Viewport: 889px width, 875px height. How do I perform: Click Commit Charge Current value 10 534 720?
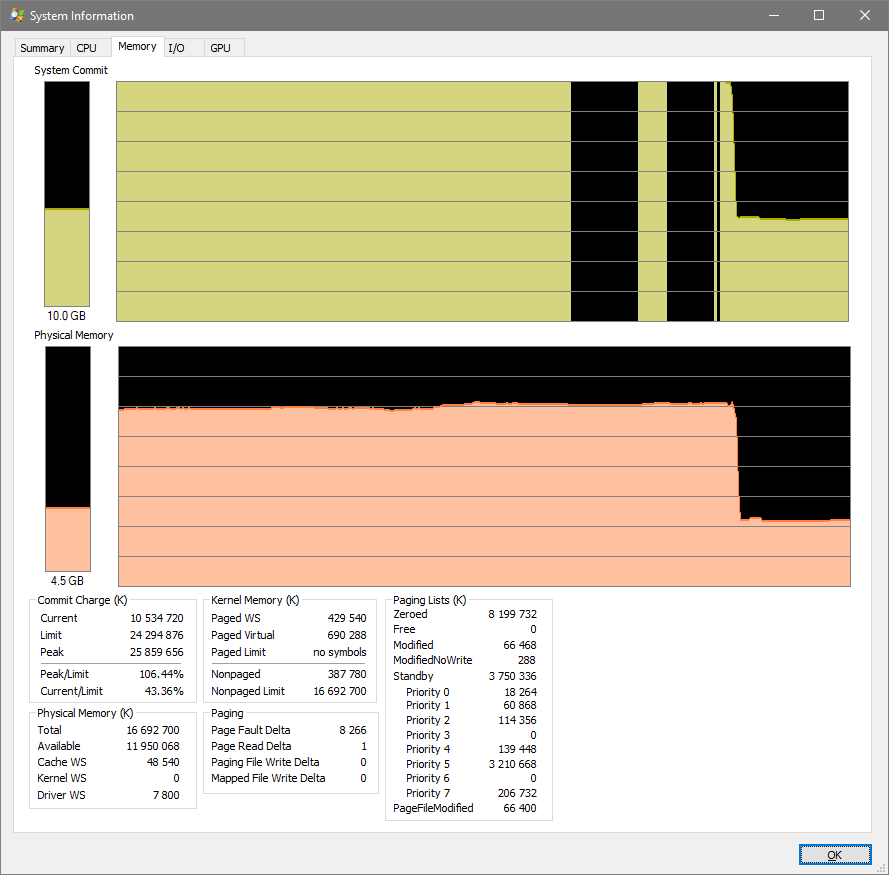[x=157, y=618]
